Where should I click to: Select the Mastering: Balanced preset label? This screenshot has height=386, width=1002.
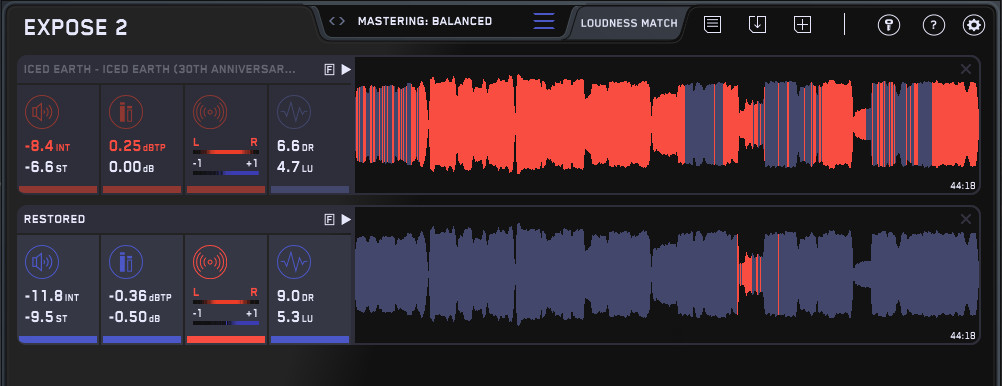click(425, 21)
